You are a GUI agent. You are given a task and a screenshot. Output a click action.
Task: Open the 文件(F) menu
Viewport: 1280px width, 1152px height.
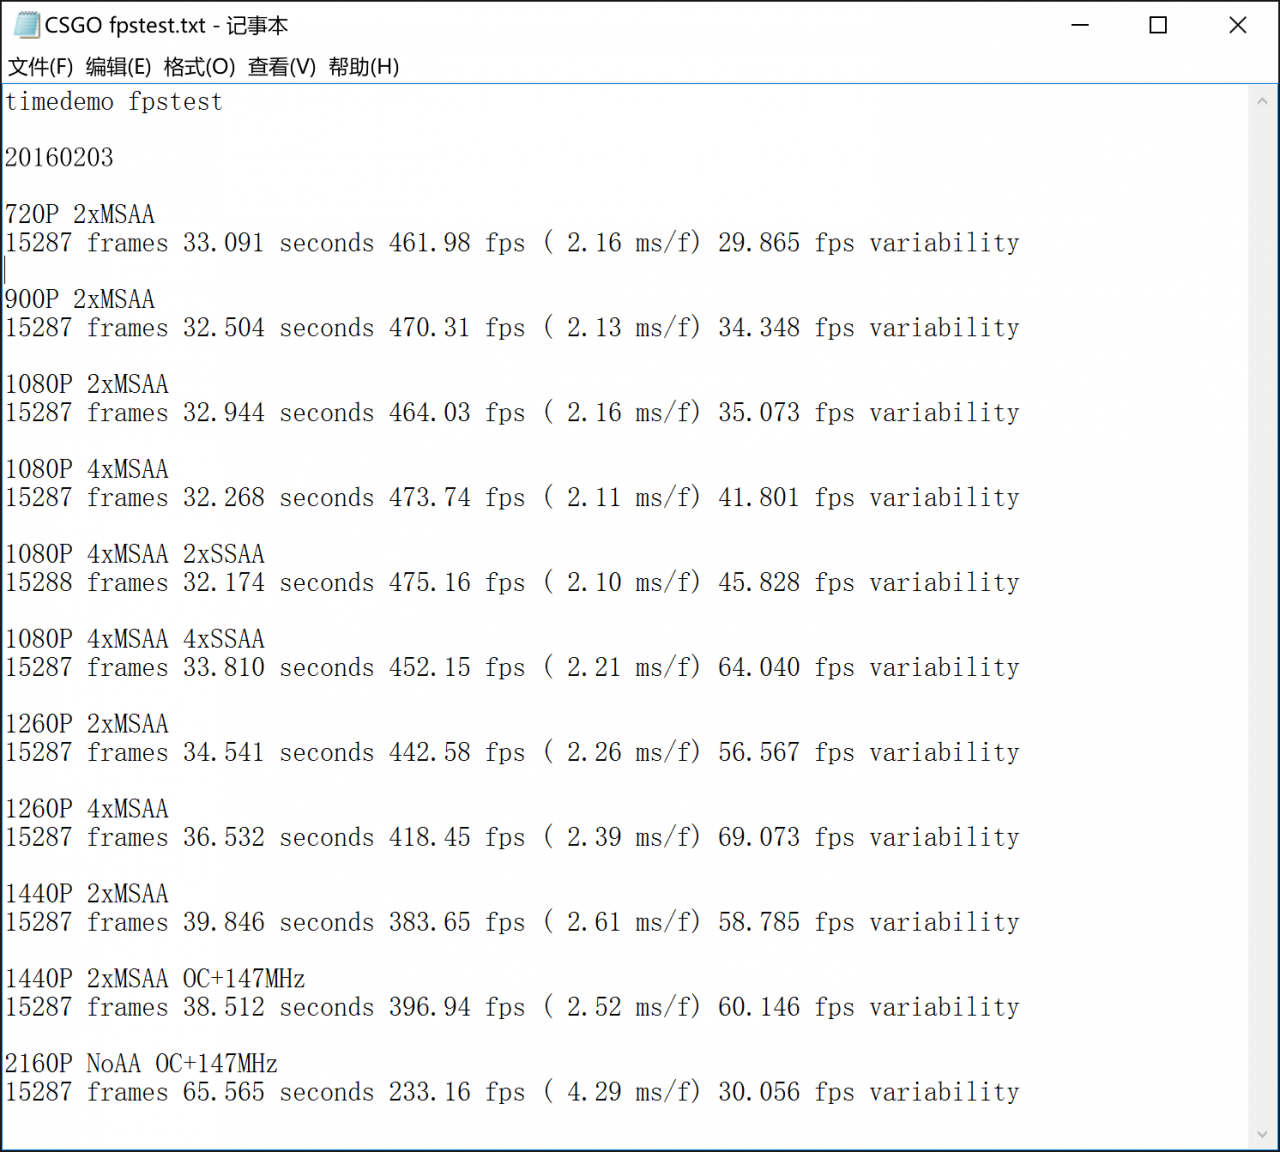(x=40, y=67)
